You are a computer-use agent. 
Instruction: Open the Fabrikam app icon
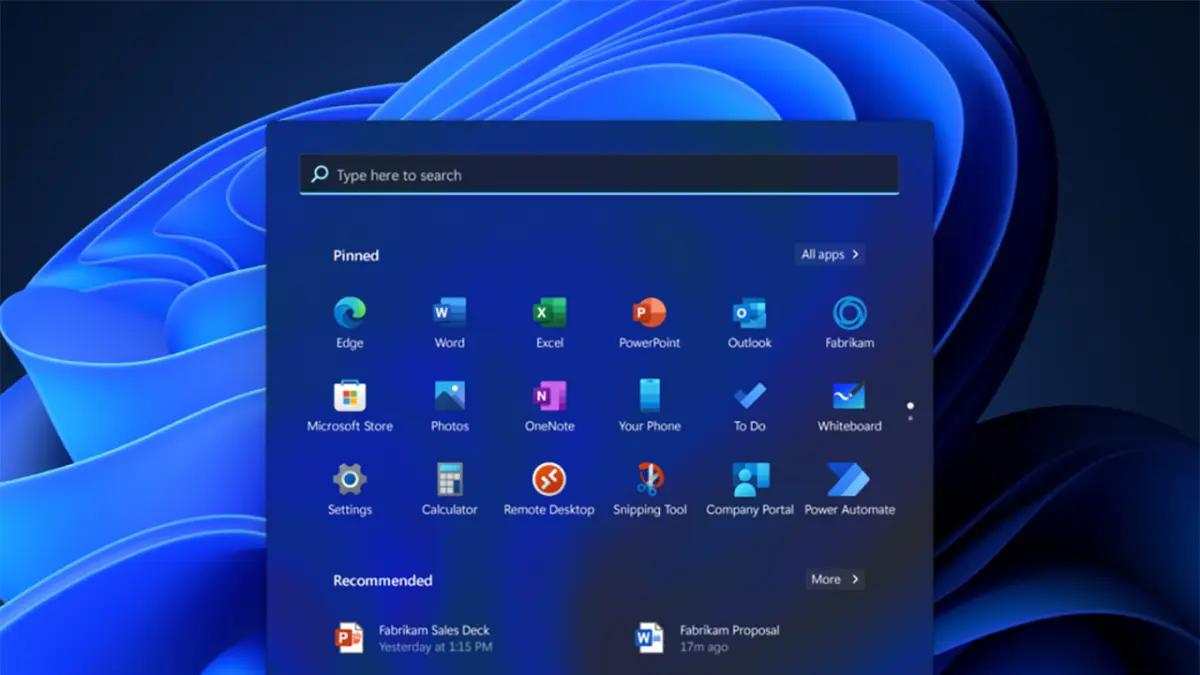pos(849,314)
